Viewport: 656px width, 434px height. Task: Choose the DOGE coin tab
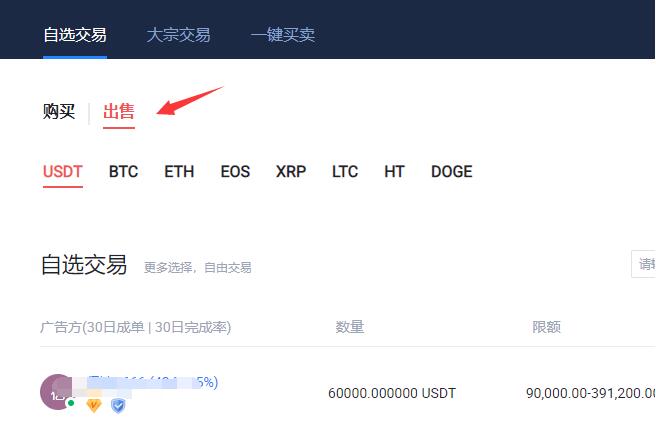coord(451,172)
